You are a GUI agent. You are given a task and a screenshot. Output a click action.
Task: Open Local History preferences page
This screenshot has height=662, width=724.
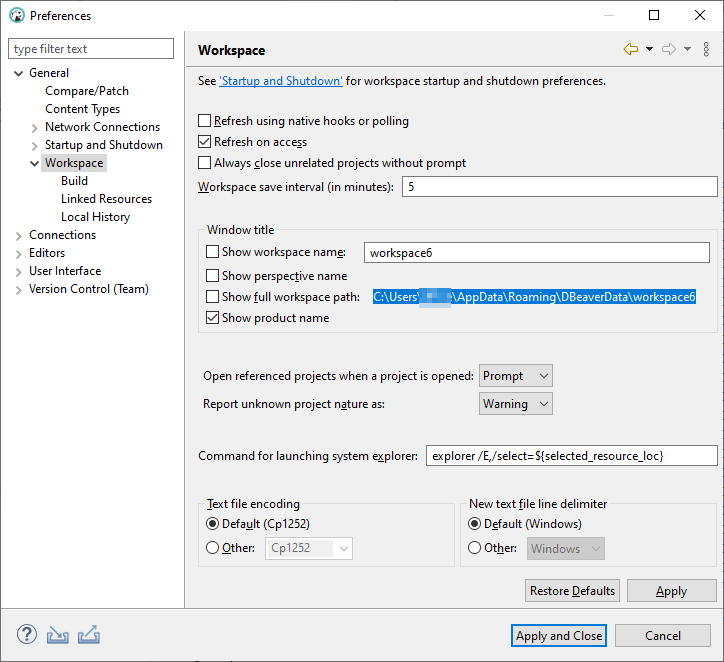click(96, 217)
